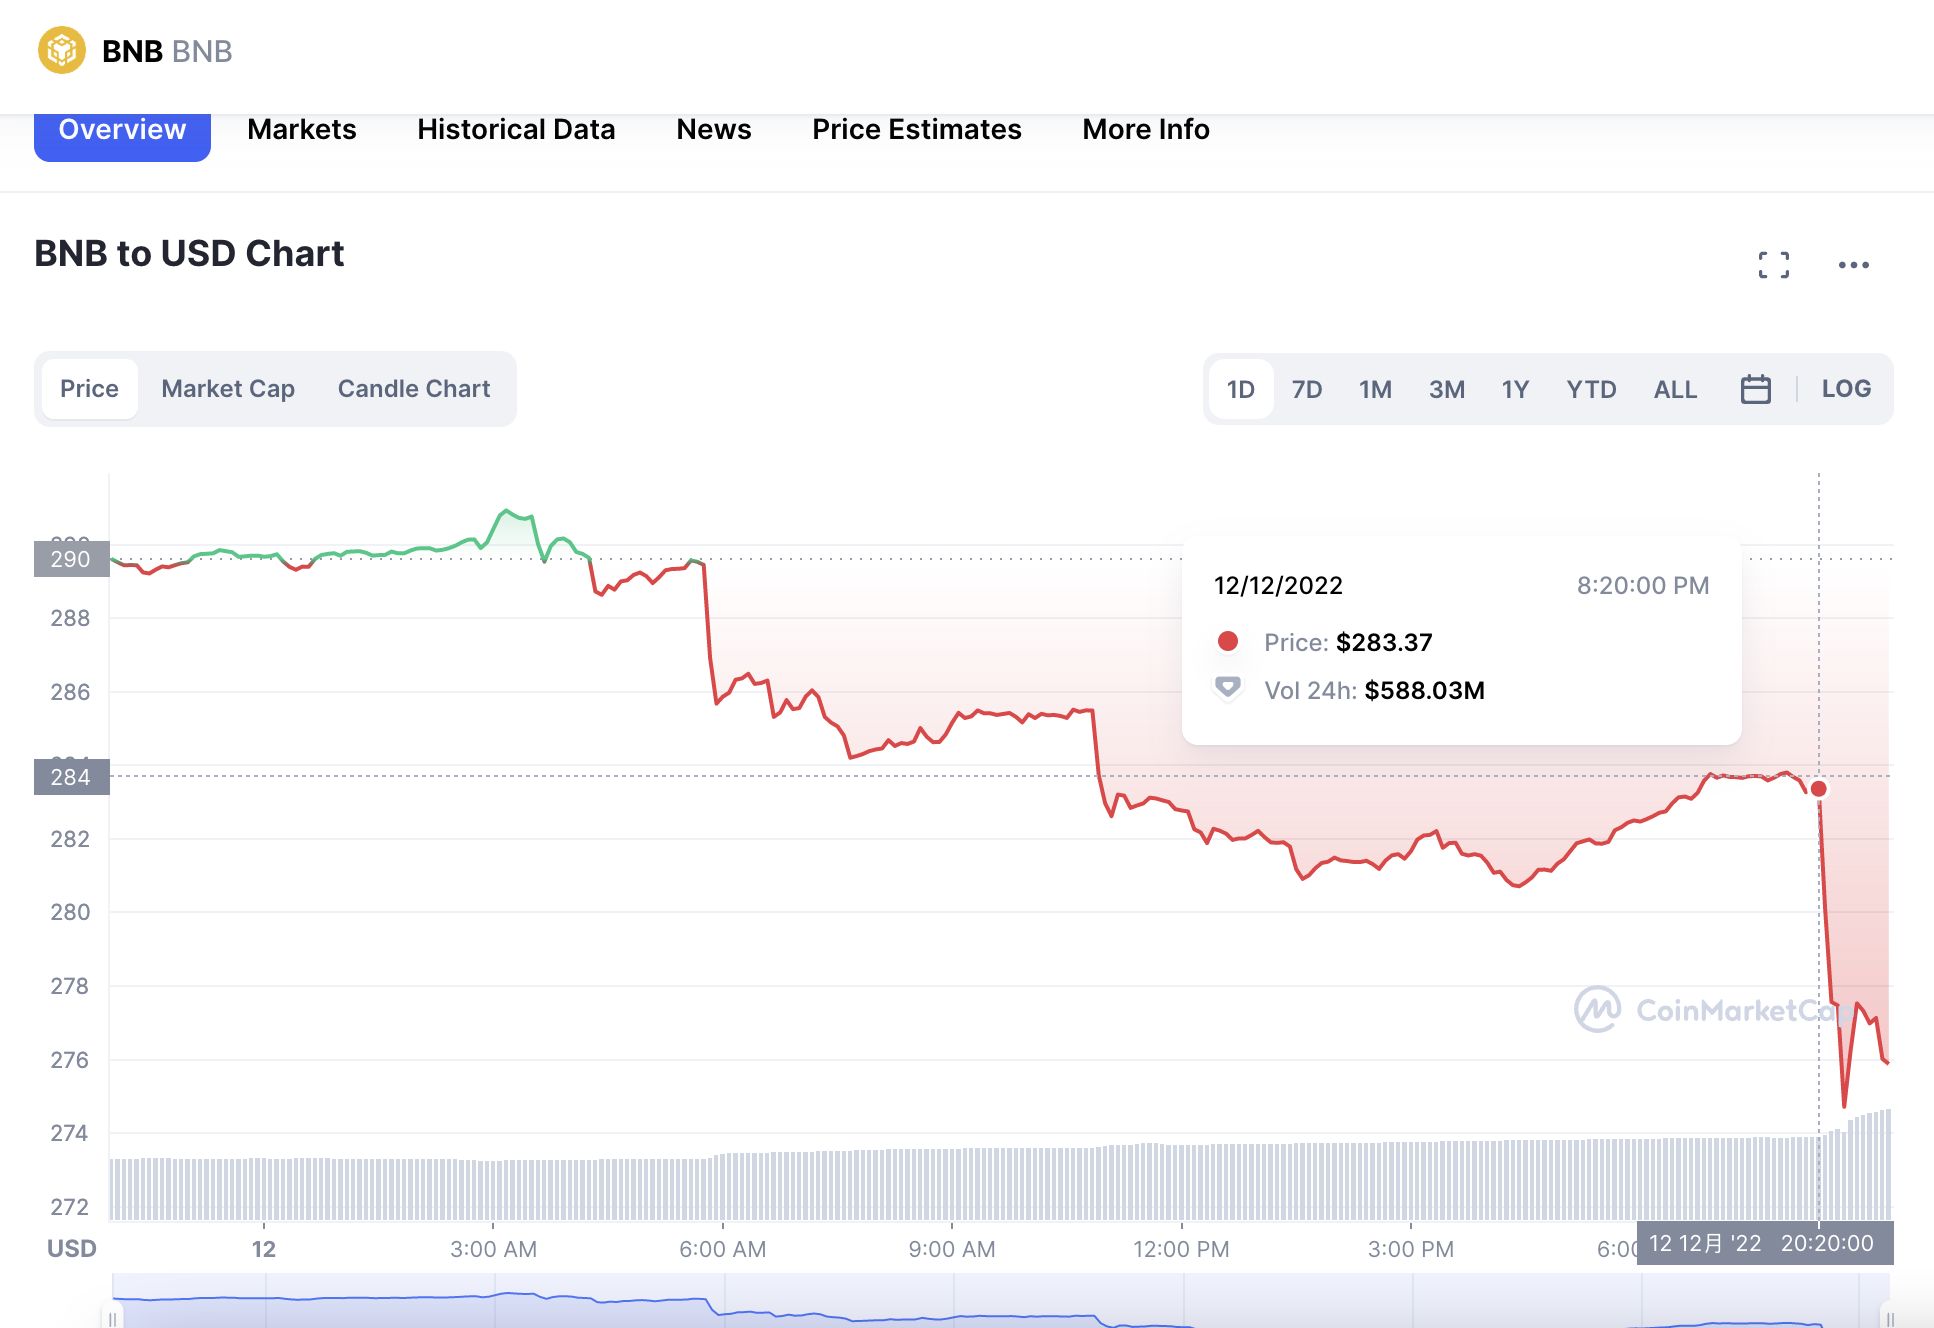Open the calendar date range picker
Viewport: 1934px width, 1328px height.
pos(1755,389)
